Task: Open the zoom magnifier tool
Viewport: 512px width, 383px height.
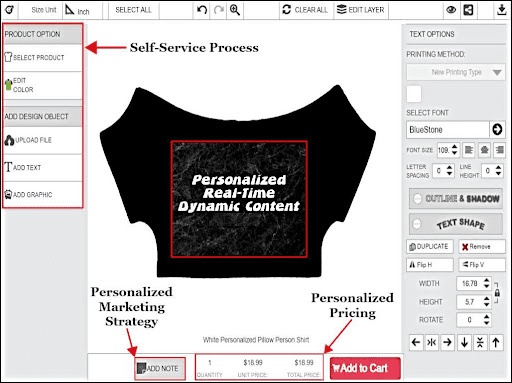Action: pos(235,10)
